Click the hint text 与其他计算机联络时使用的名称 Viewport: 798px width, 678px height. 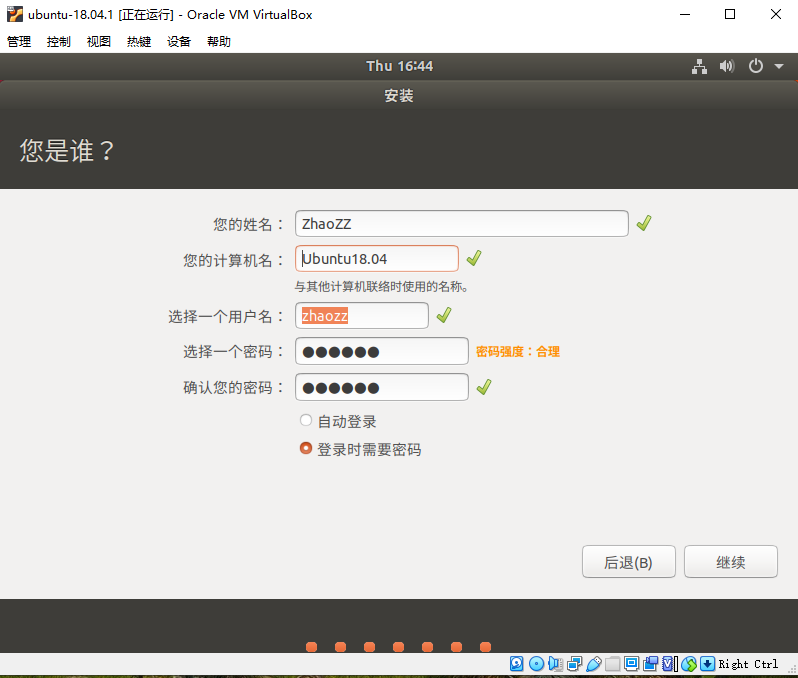coord(381,287)
